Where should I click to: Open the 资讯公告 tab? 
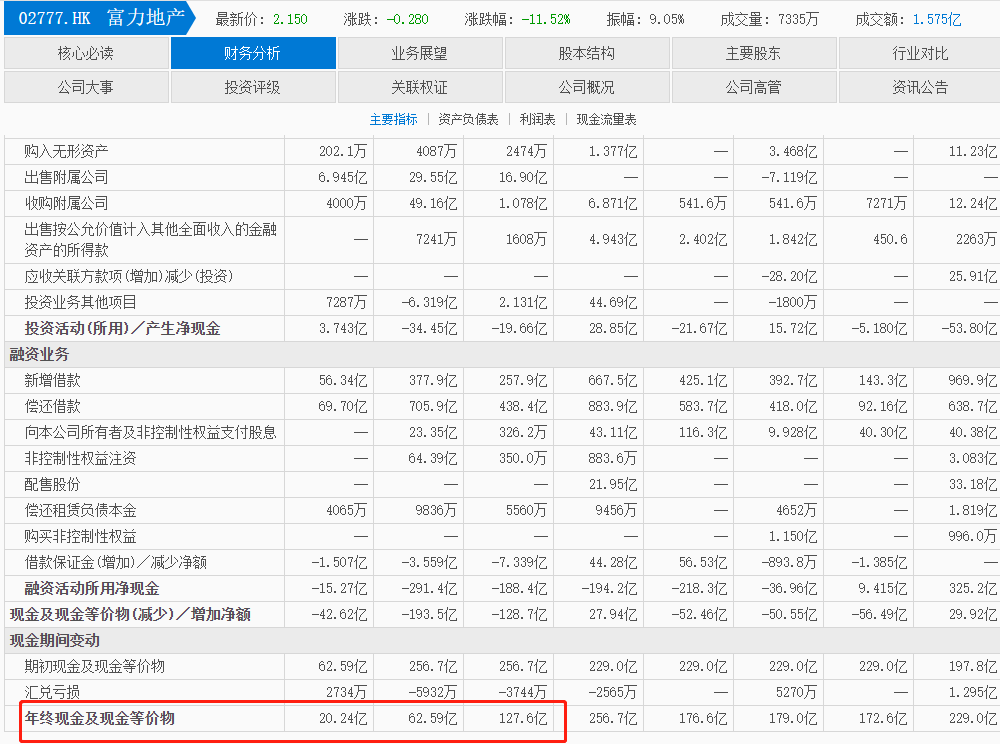(920, 87)
